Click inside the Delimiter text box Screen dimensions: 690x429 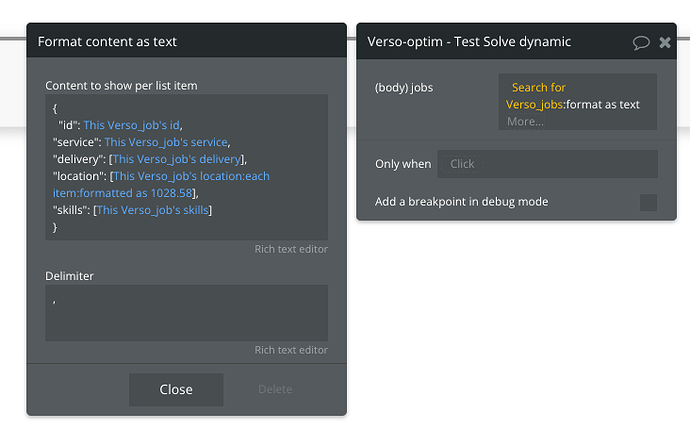coord(186,312)
